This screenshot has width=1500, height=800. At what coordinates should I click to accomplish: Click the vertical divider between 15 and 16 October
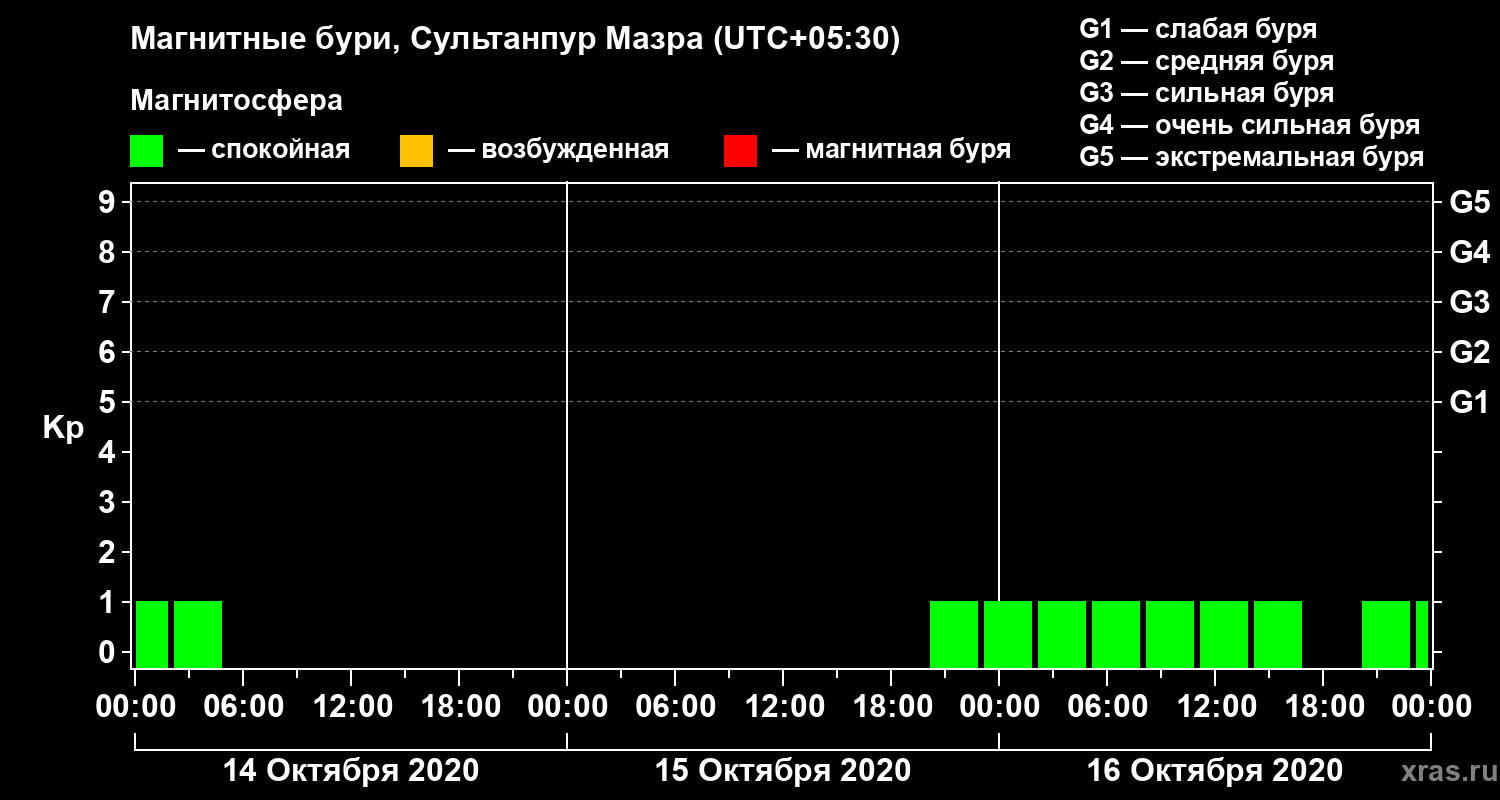999,425
